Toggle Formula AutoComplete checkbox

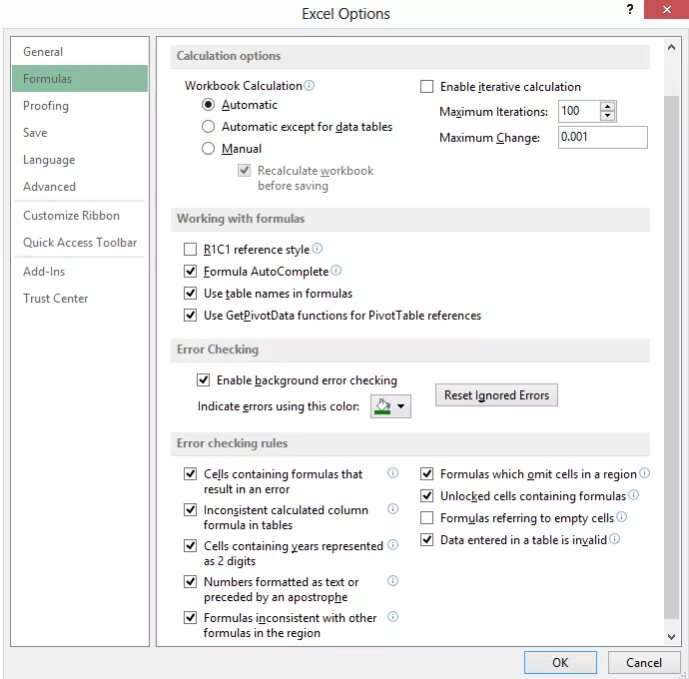(190, 272)
